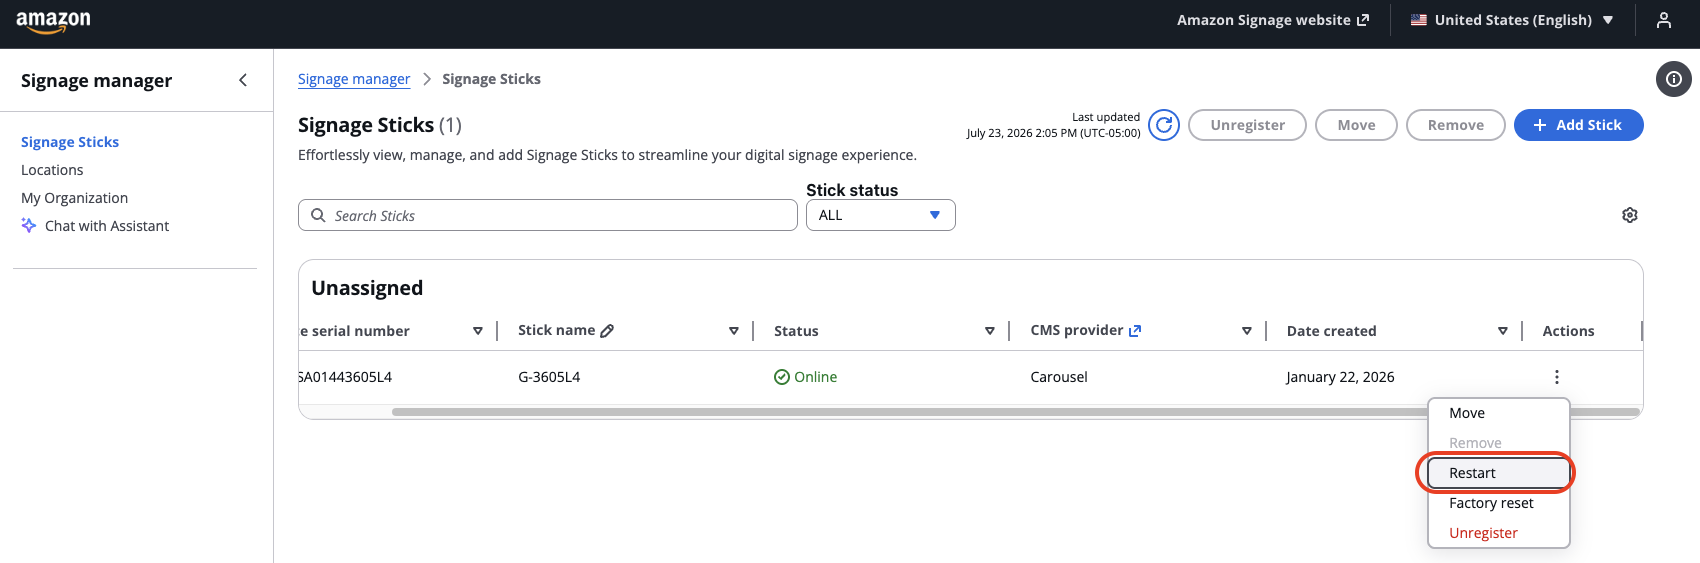Open actions kebab menu for G-3605L4

tap(1556, 377)
